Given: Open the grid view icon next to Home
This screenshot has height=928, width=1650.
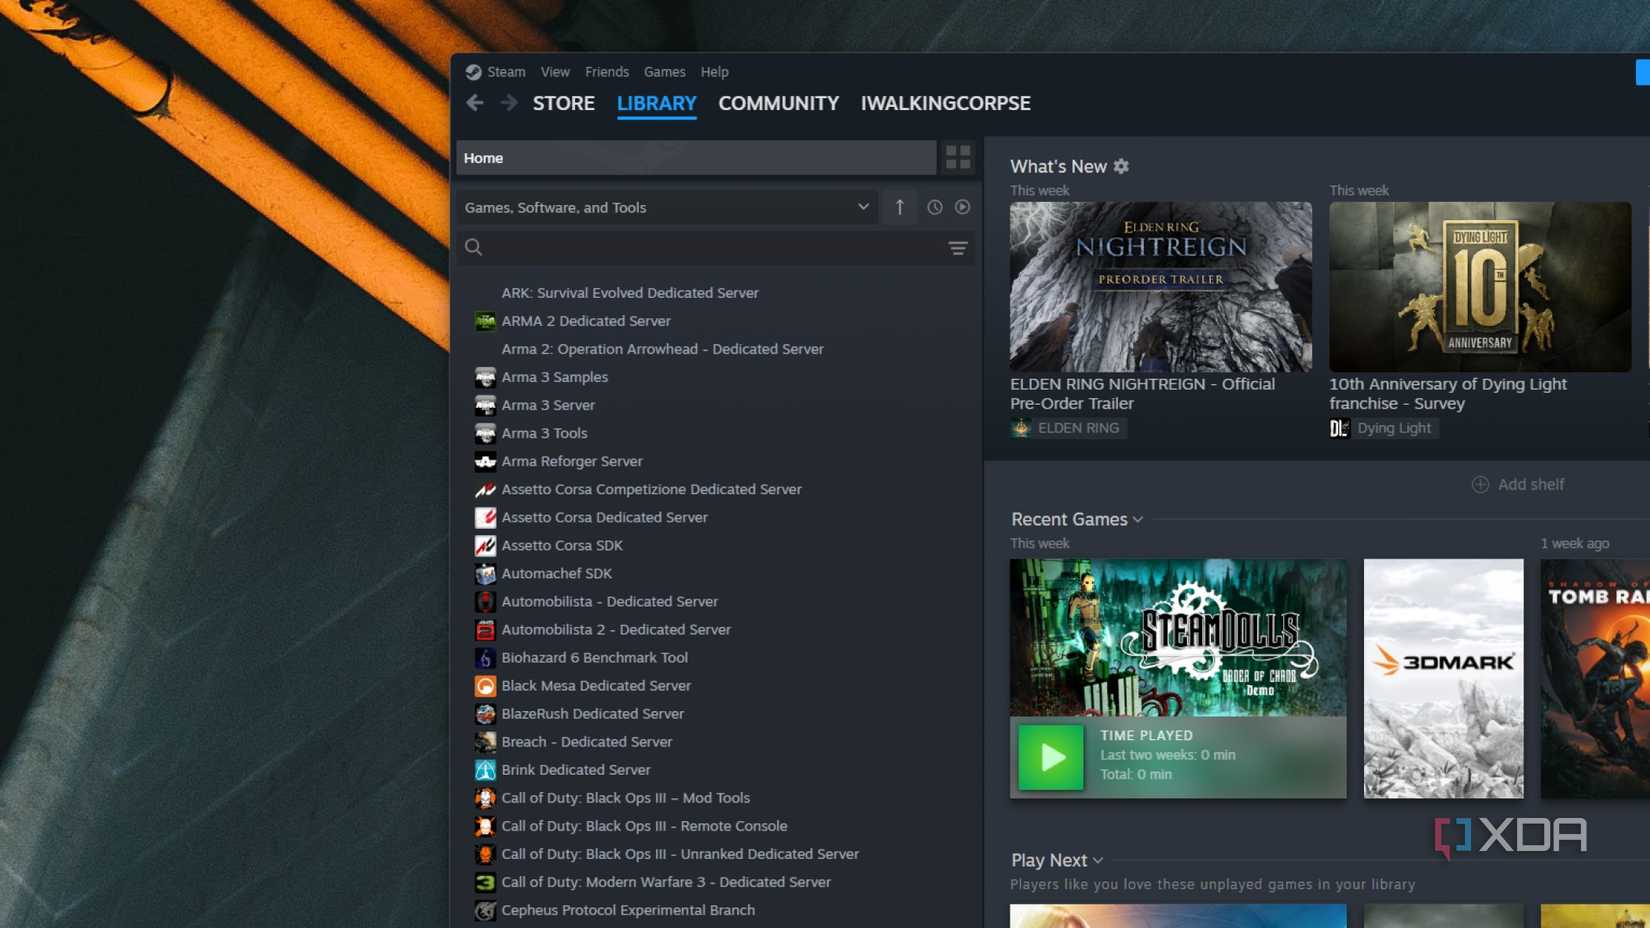Looking at the screenshot, I should 957,157.
